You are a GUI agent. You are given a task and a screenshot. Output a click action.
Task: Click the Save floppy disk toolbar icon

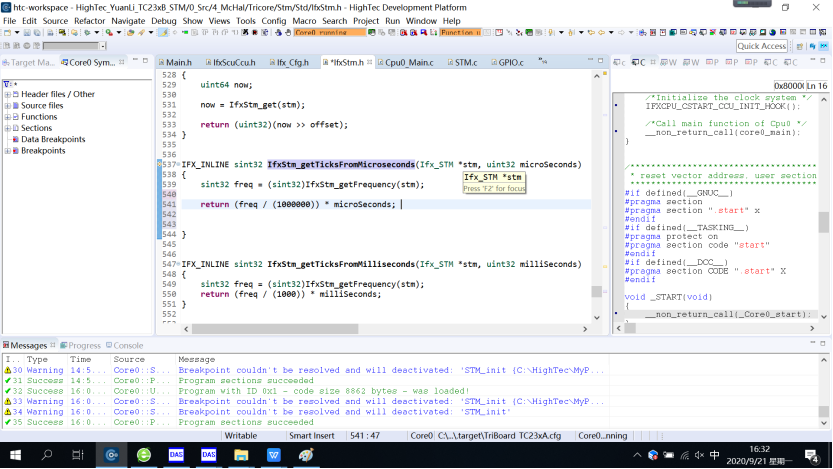pos(27,32)
